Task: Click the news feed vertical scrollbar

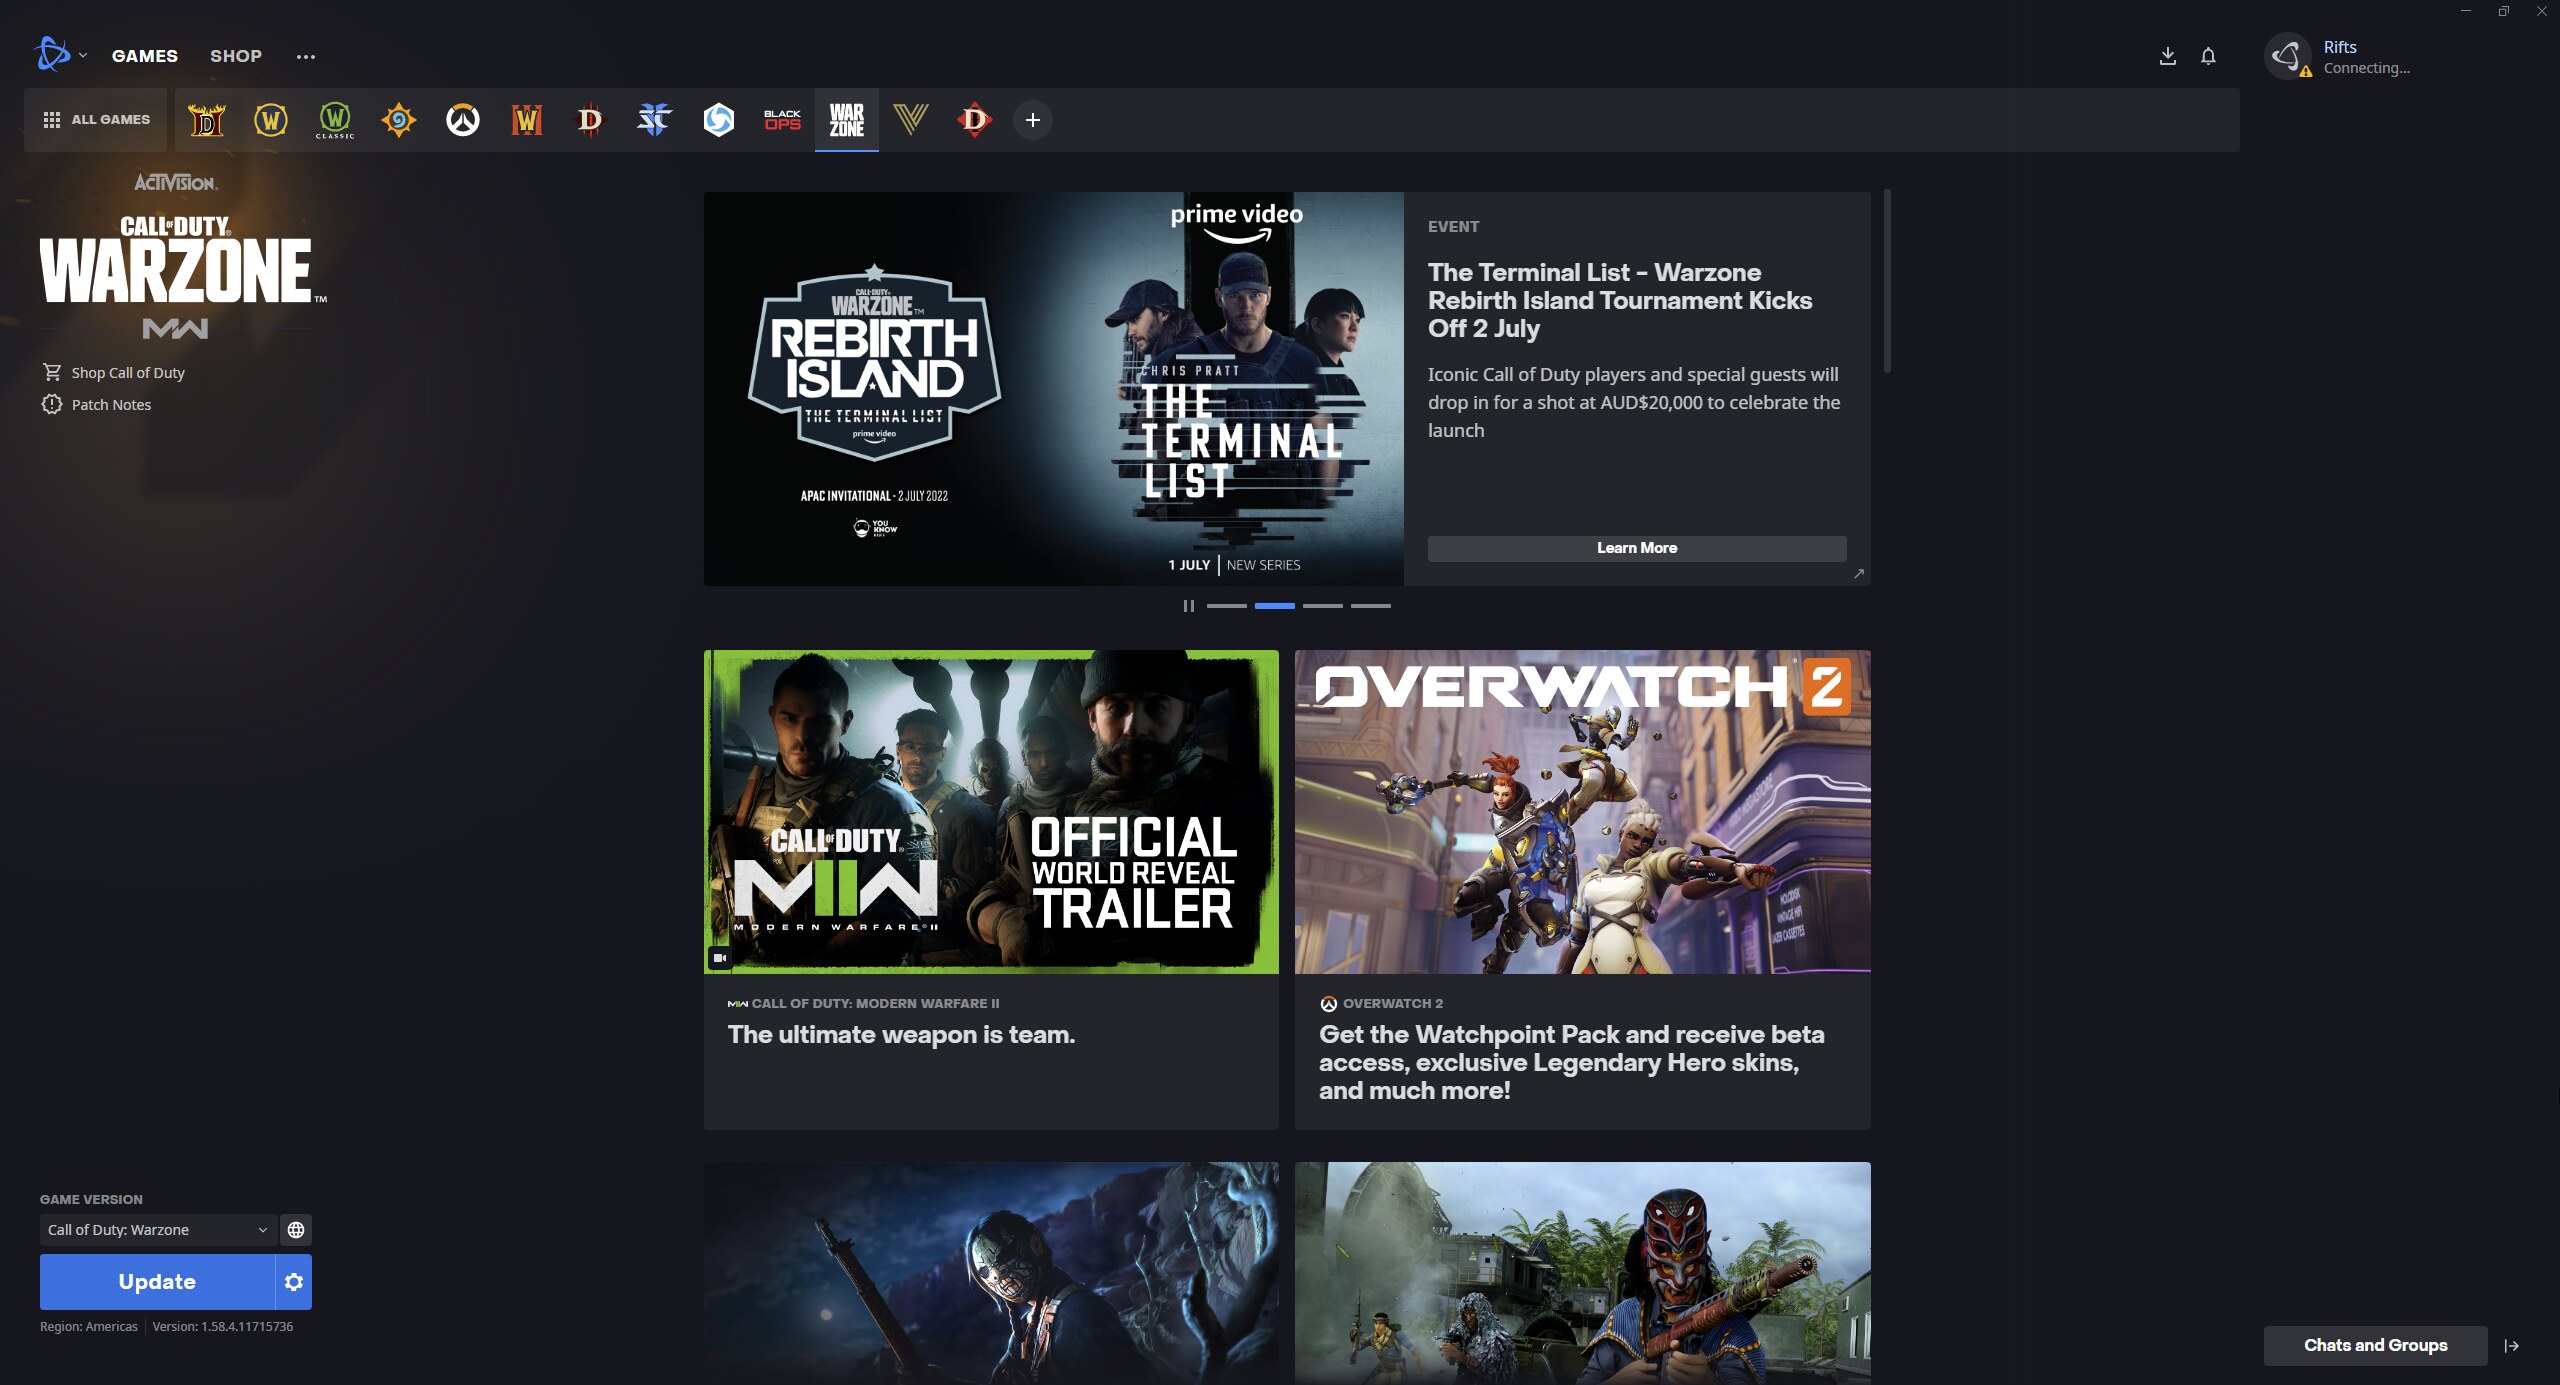Action: point(1887,282)
